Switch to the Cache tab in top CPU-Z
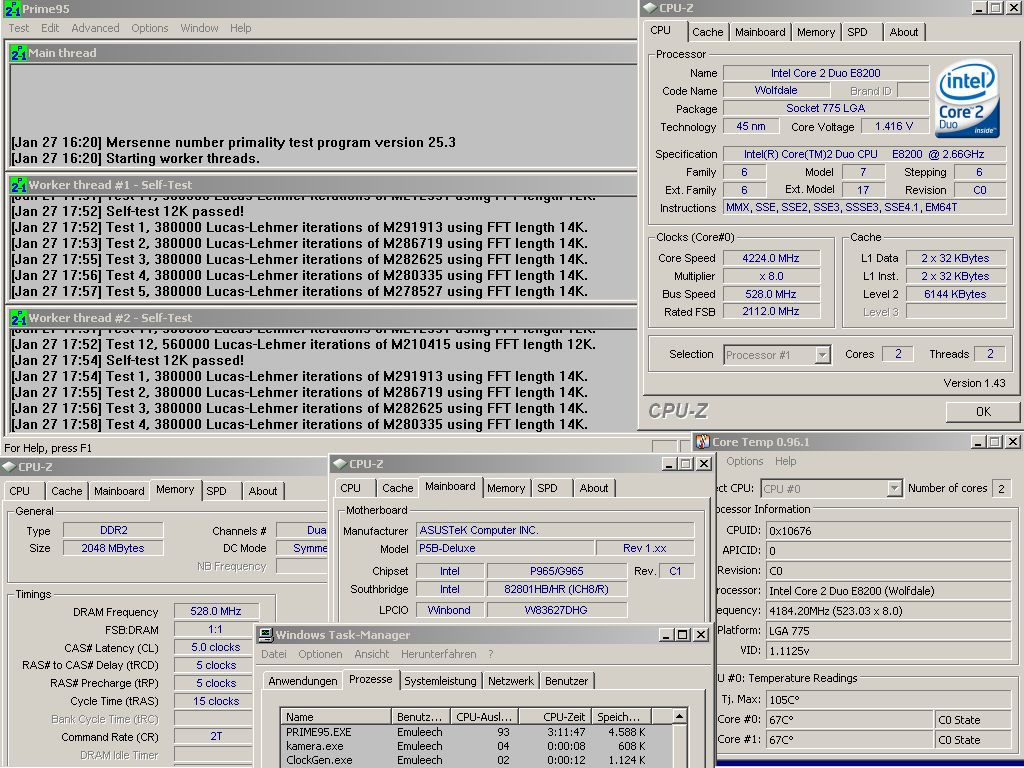 point(707,32)
